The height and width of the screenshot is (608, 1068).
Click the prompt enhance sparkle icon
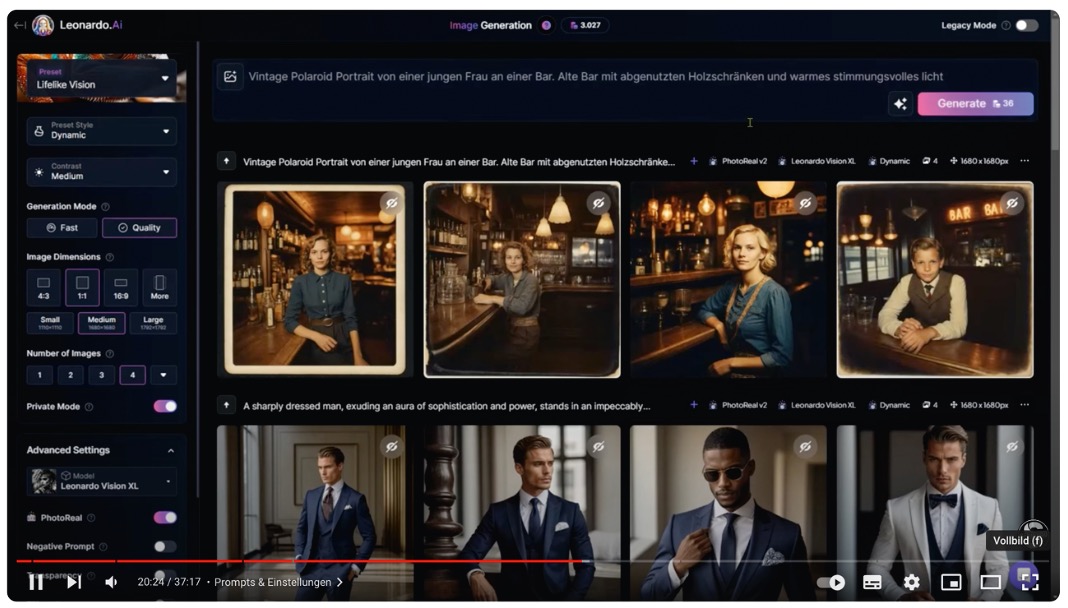pos(900,103)
